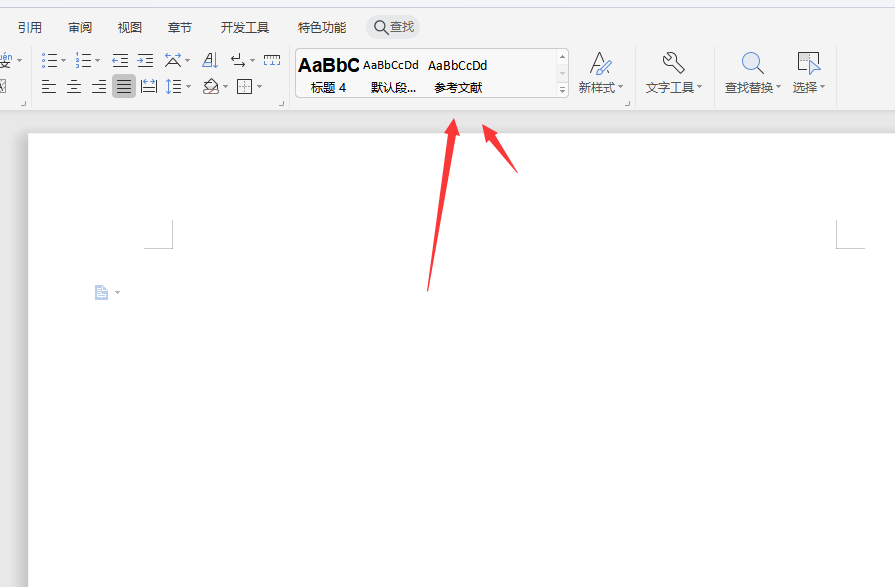This screenshot has width=895, height=587.
Task: Click the sort text icon
Action: click(x=210, y=60)
